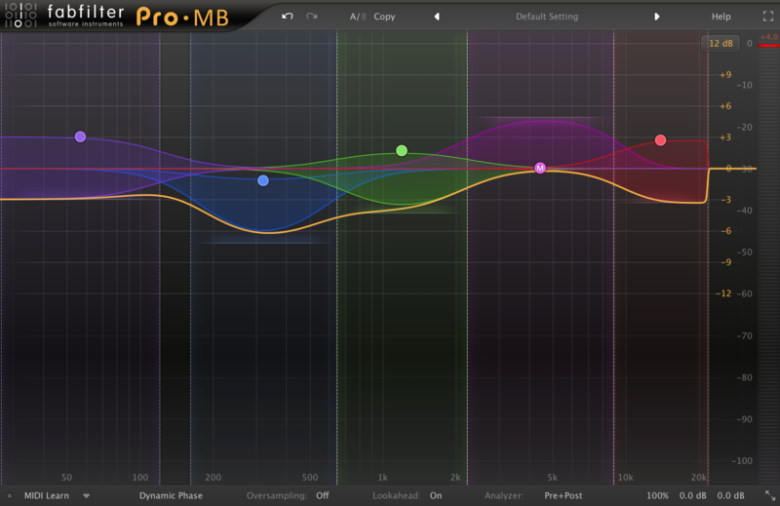Open the Analyzer Pre+Post menu

563,496
